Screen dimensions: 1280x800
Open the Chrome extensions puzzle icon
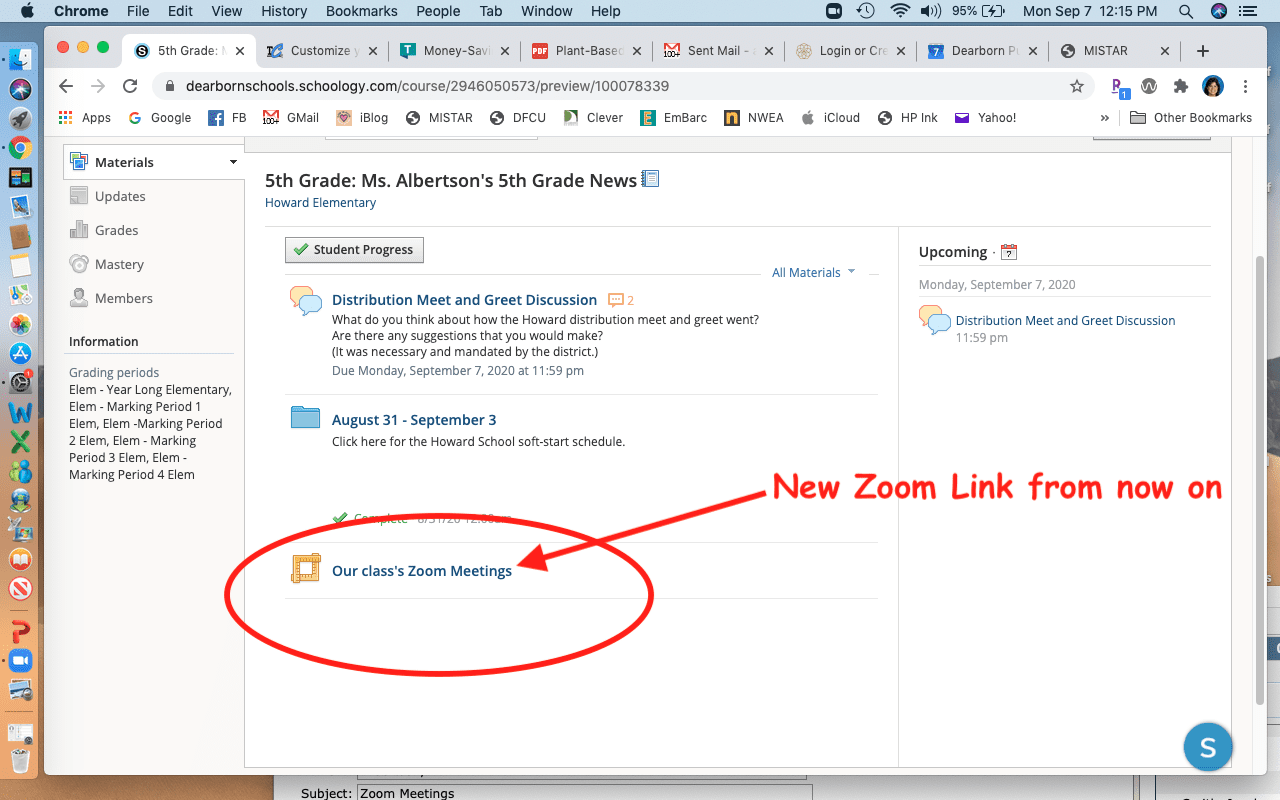(1181, 86)
